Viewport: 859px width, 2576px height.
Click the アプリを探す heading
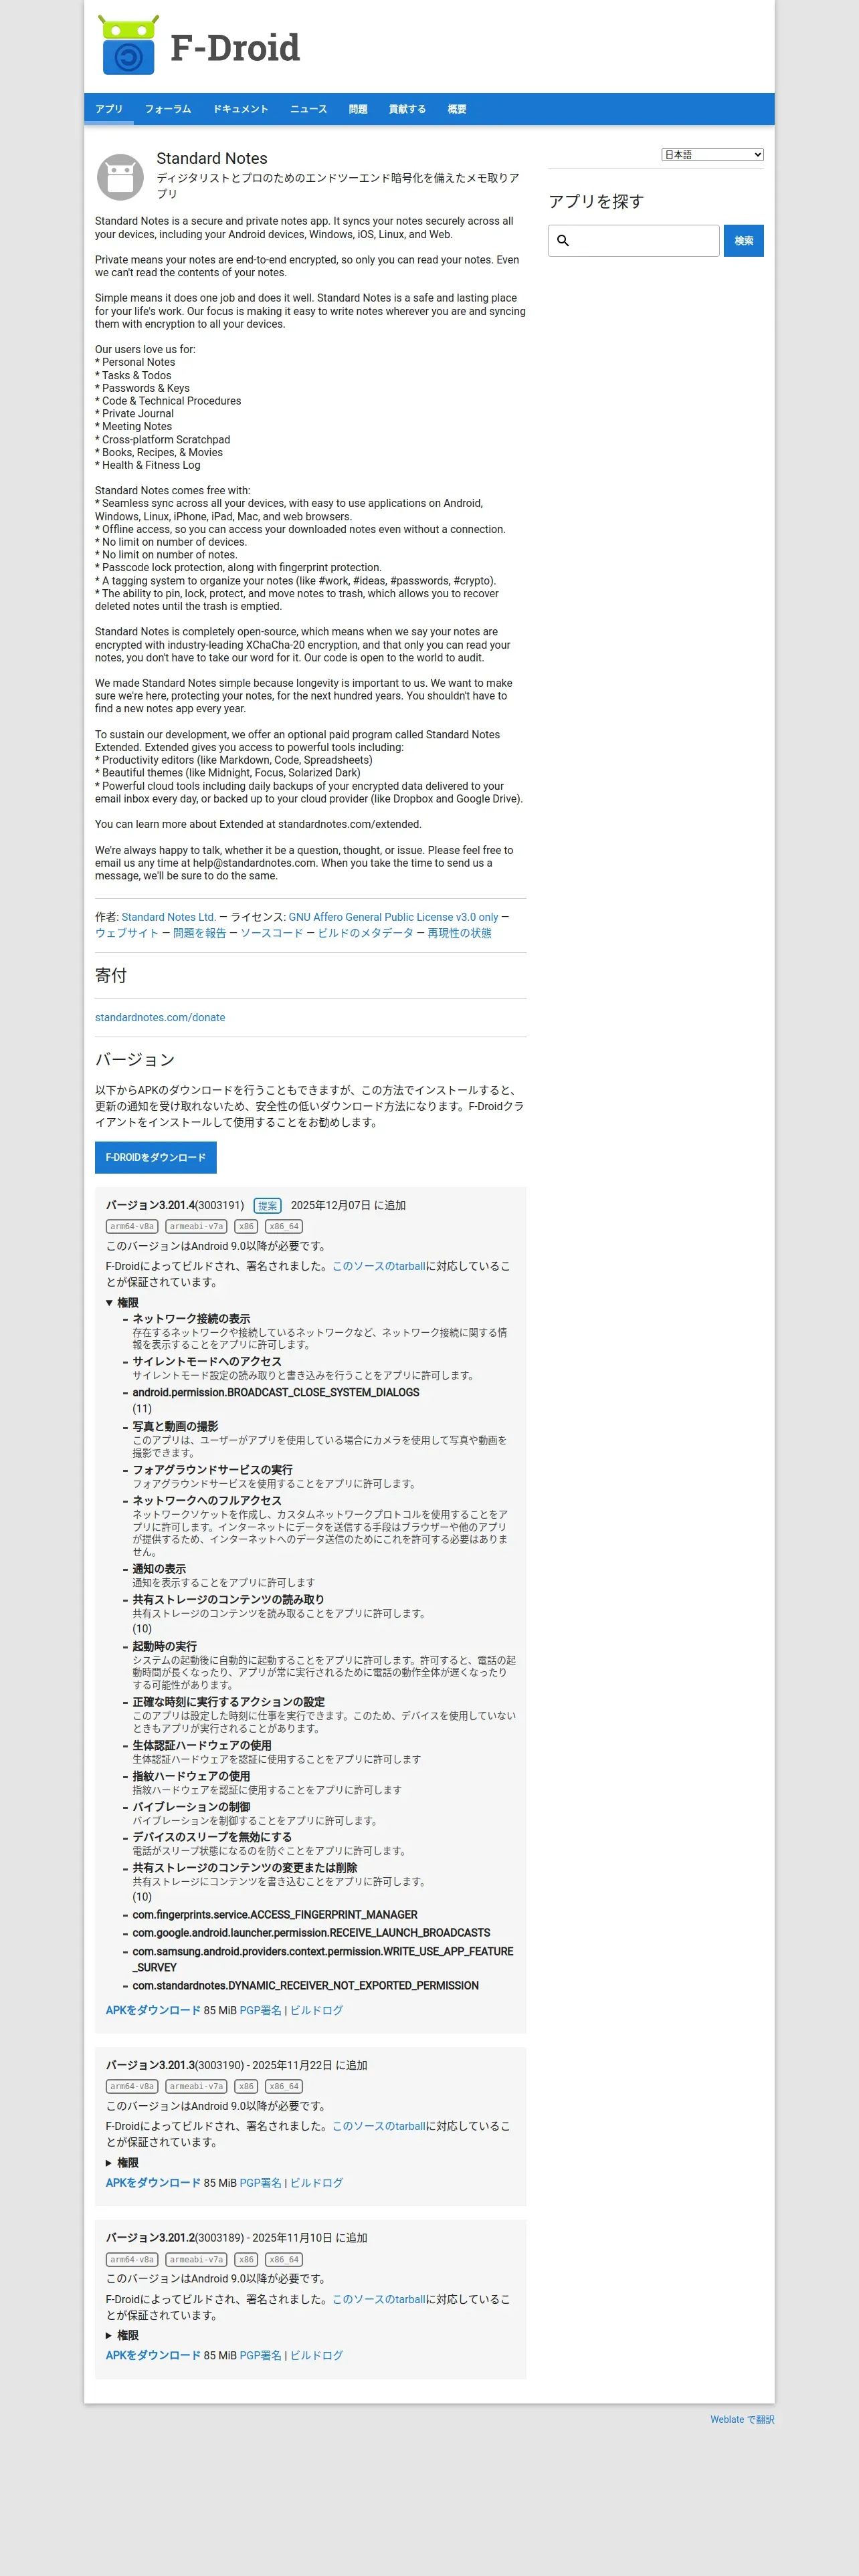click(x=596, y=201)
